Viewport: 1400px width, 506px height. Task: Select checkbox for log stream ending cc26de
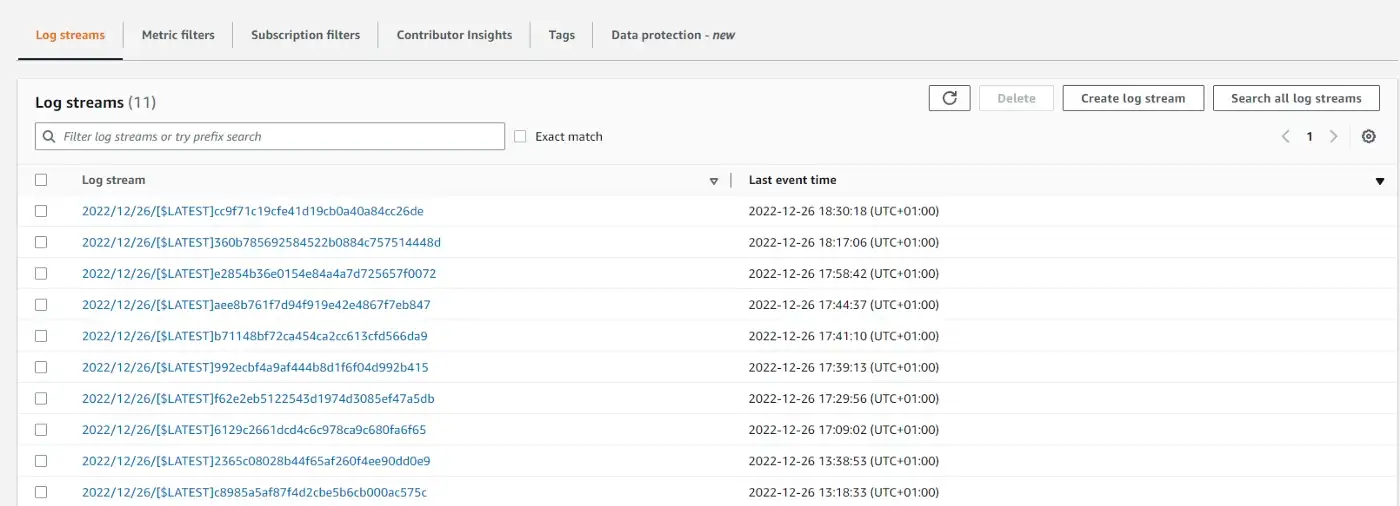point(41,211)
